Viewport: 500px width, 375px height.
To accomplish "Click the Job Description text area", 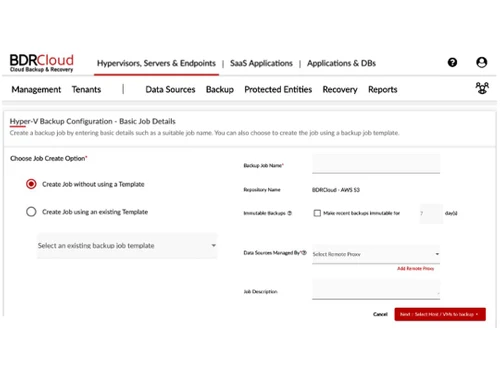I will (376, 289).
